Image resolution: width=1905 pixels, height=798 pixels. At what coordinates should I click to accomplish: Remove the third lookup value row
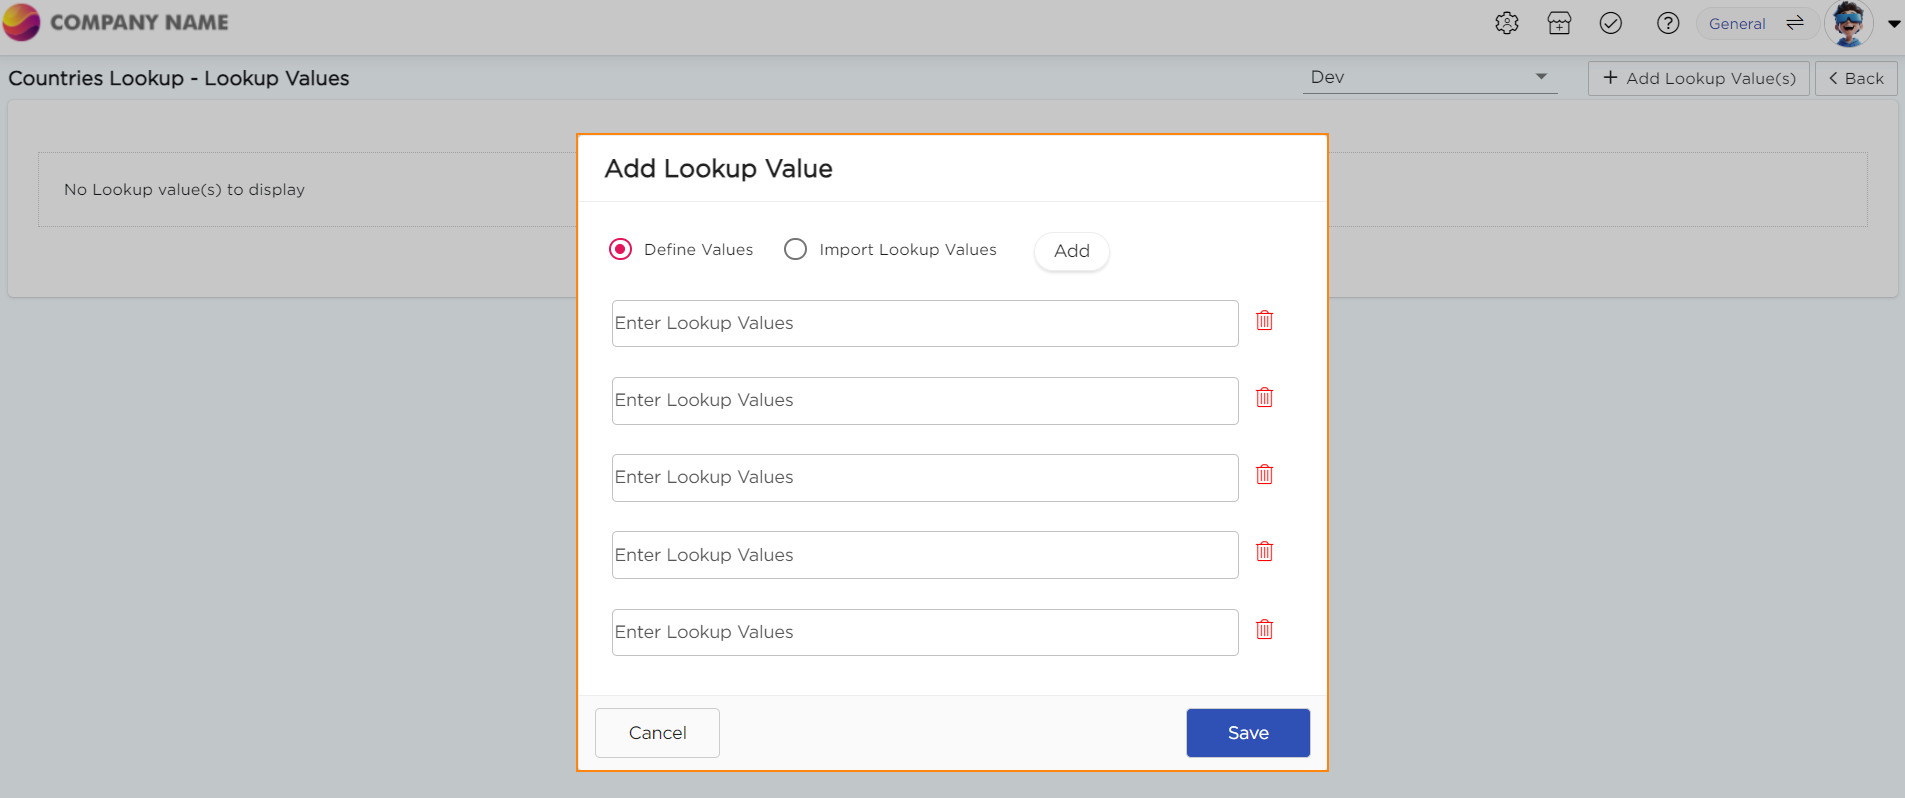coord(1264,475)
